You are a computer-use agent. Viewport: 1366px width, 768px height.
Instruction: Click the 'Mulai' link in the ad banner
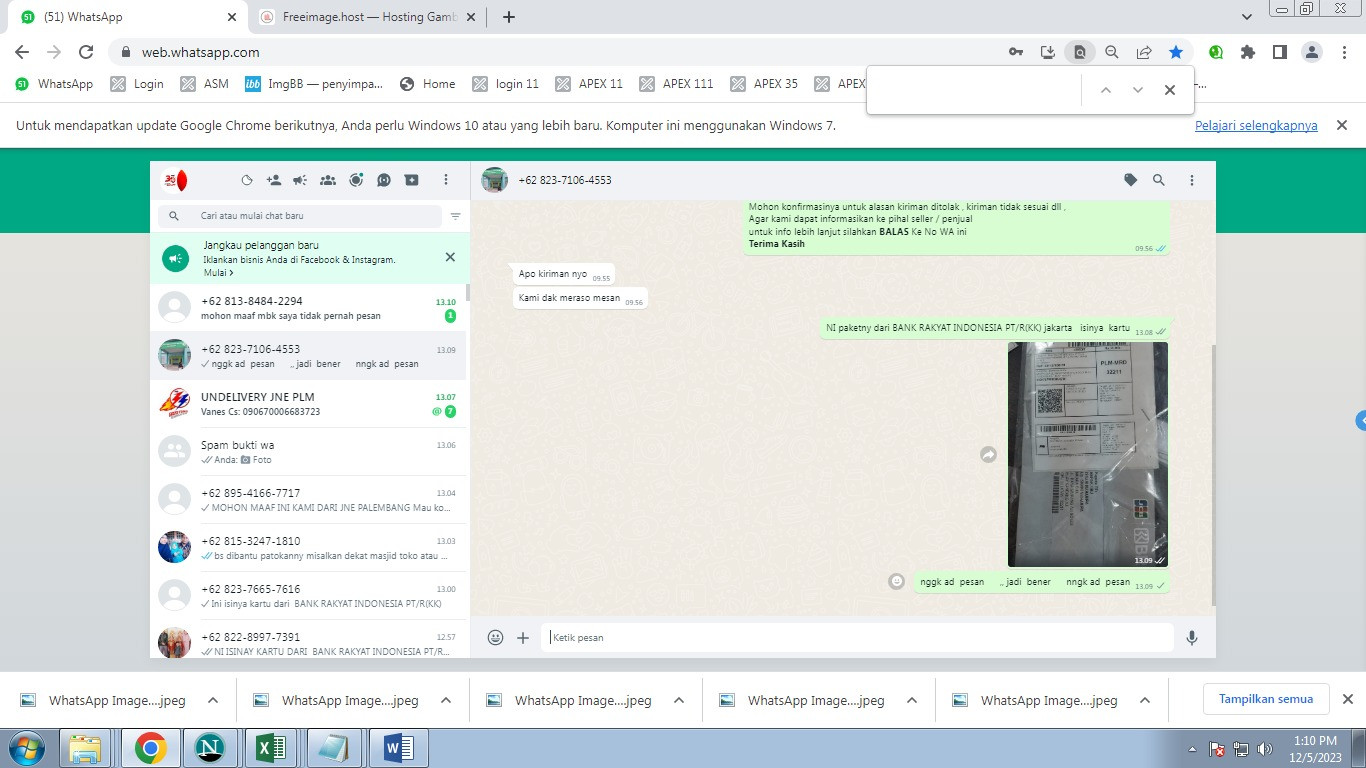218,273
